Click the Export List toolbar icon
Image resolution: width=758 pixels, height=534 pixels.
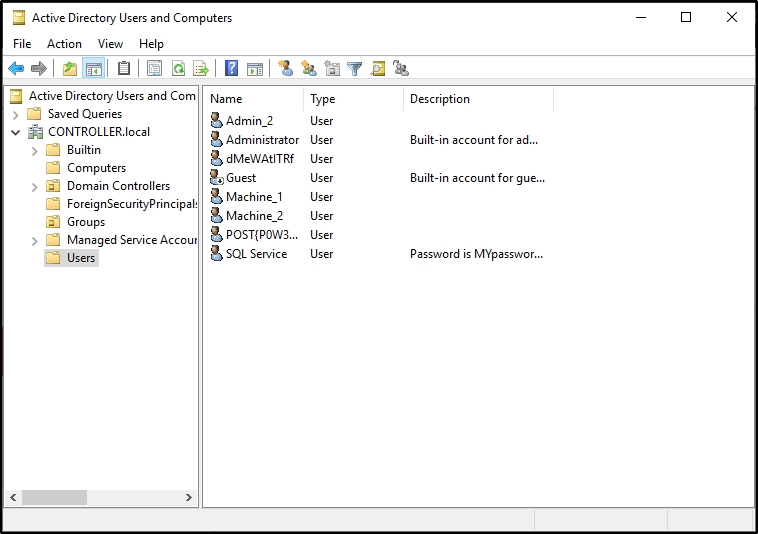coord(201,69)
